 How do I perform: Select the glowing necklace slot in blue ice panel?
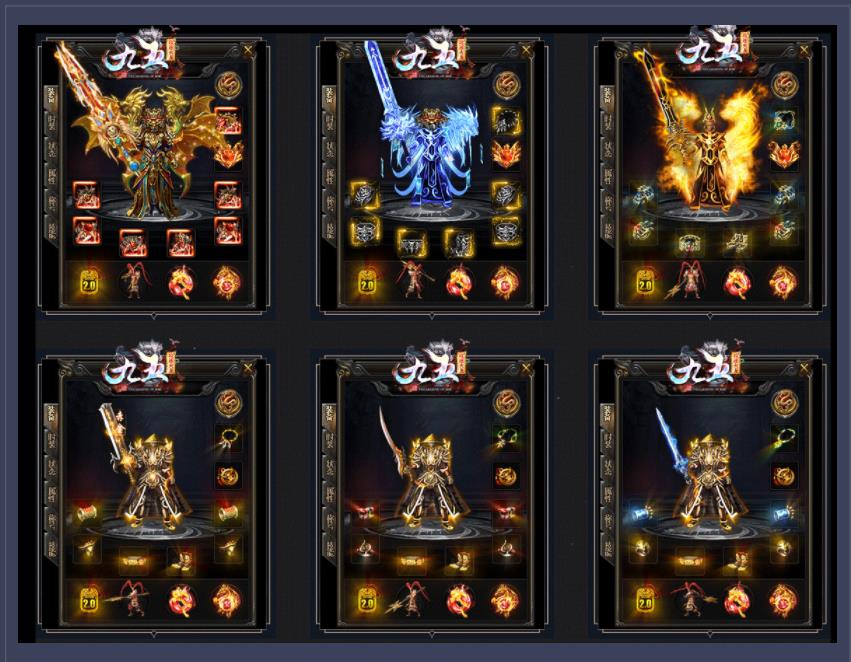pos(506,122)
